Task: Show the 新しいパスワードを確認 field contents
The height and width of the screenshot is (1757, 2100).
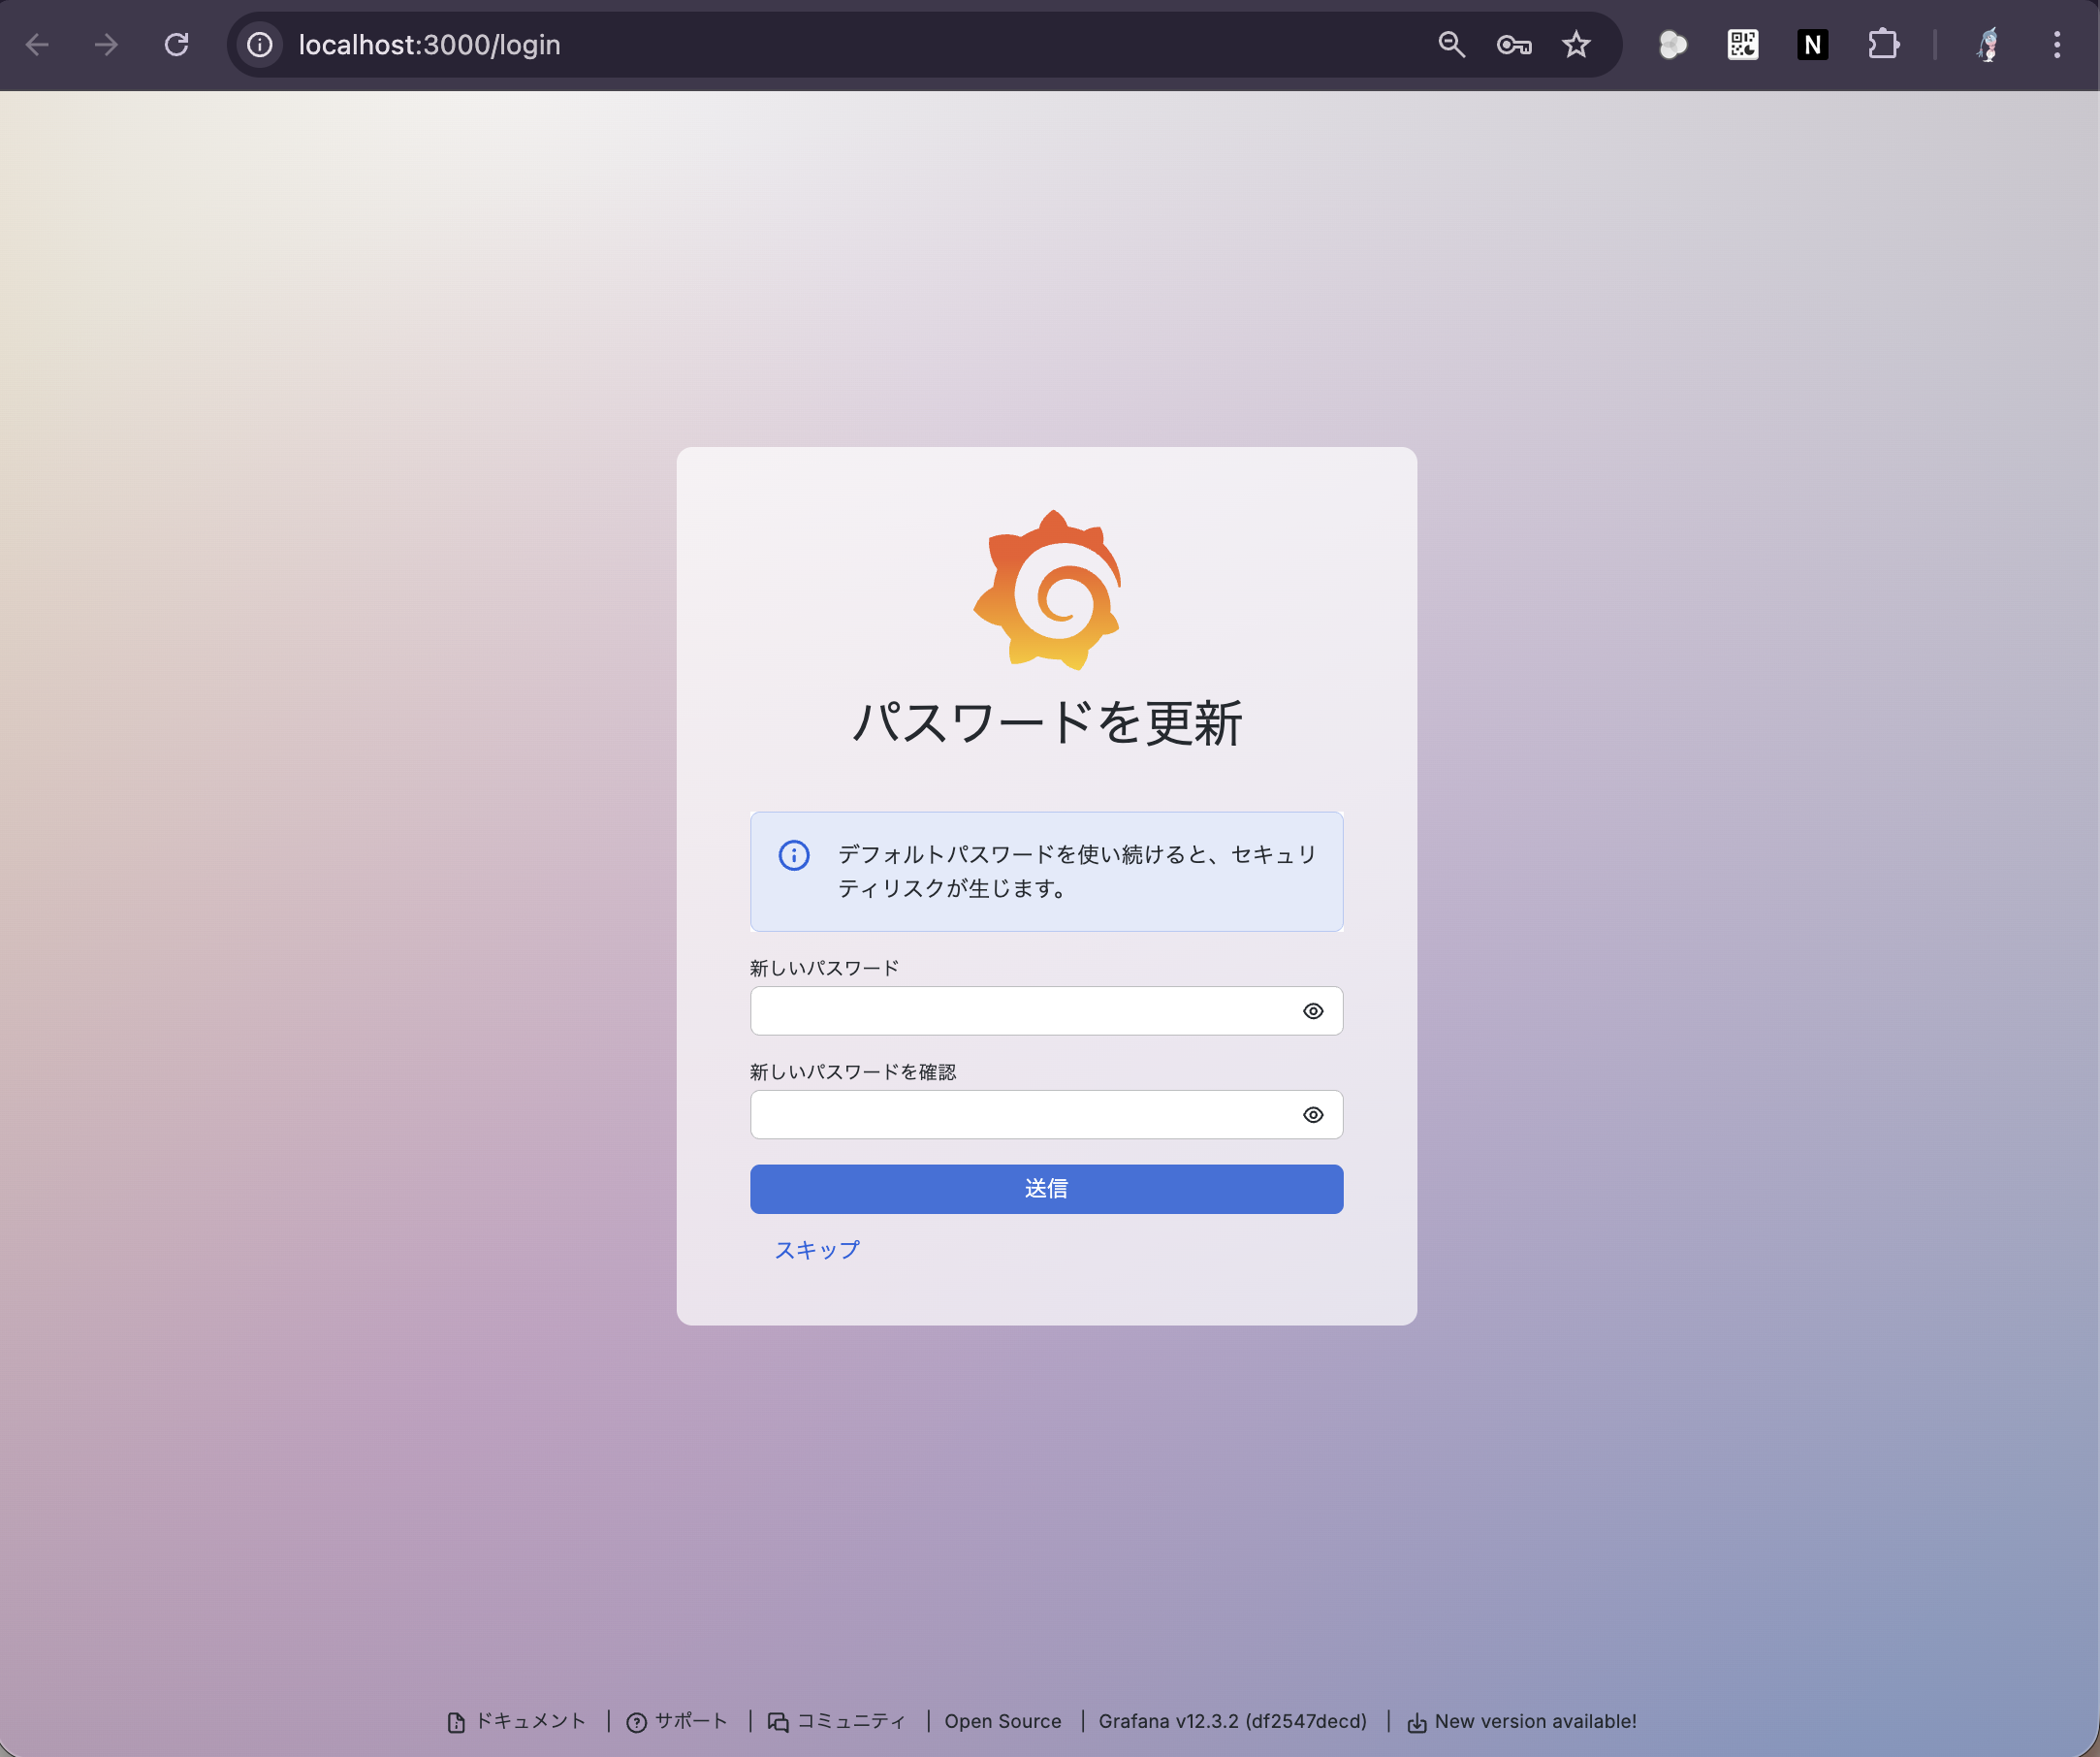Action: (1313, 1114)
